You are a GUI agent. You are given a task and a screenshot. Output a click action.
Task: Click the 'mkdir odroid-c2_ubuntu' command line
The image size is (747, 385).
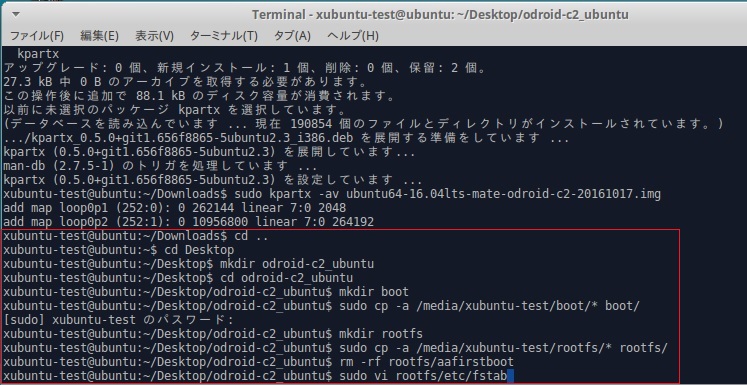click(x=189, y=264)
